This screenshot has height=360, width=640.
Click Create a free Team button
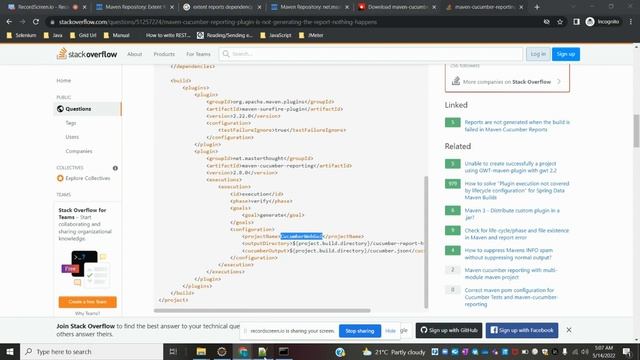[87, 302]
